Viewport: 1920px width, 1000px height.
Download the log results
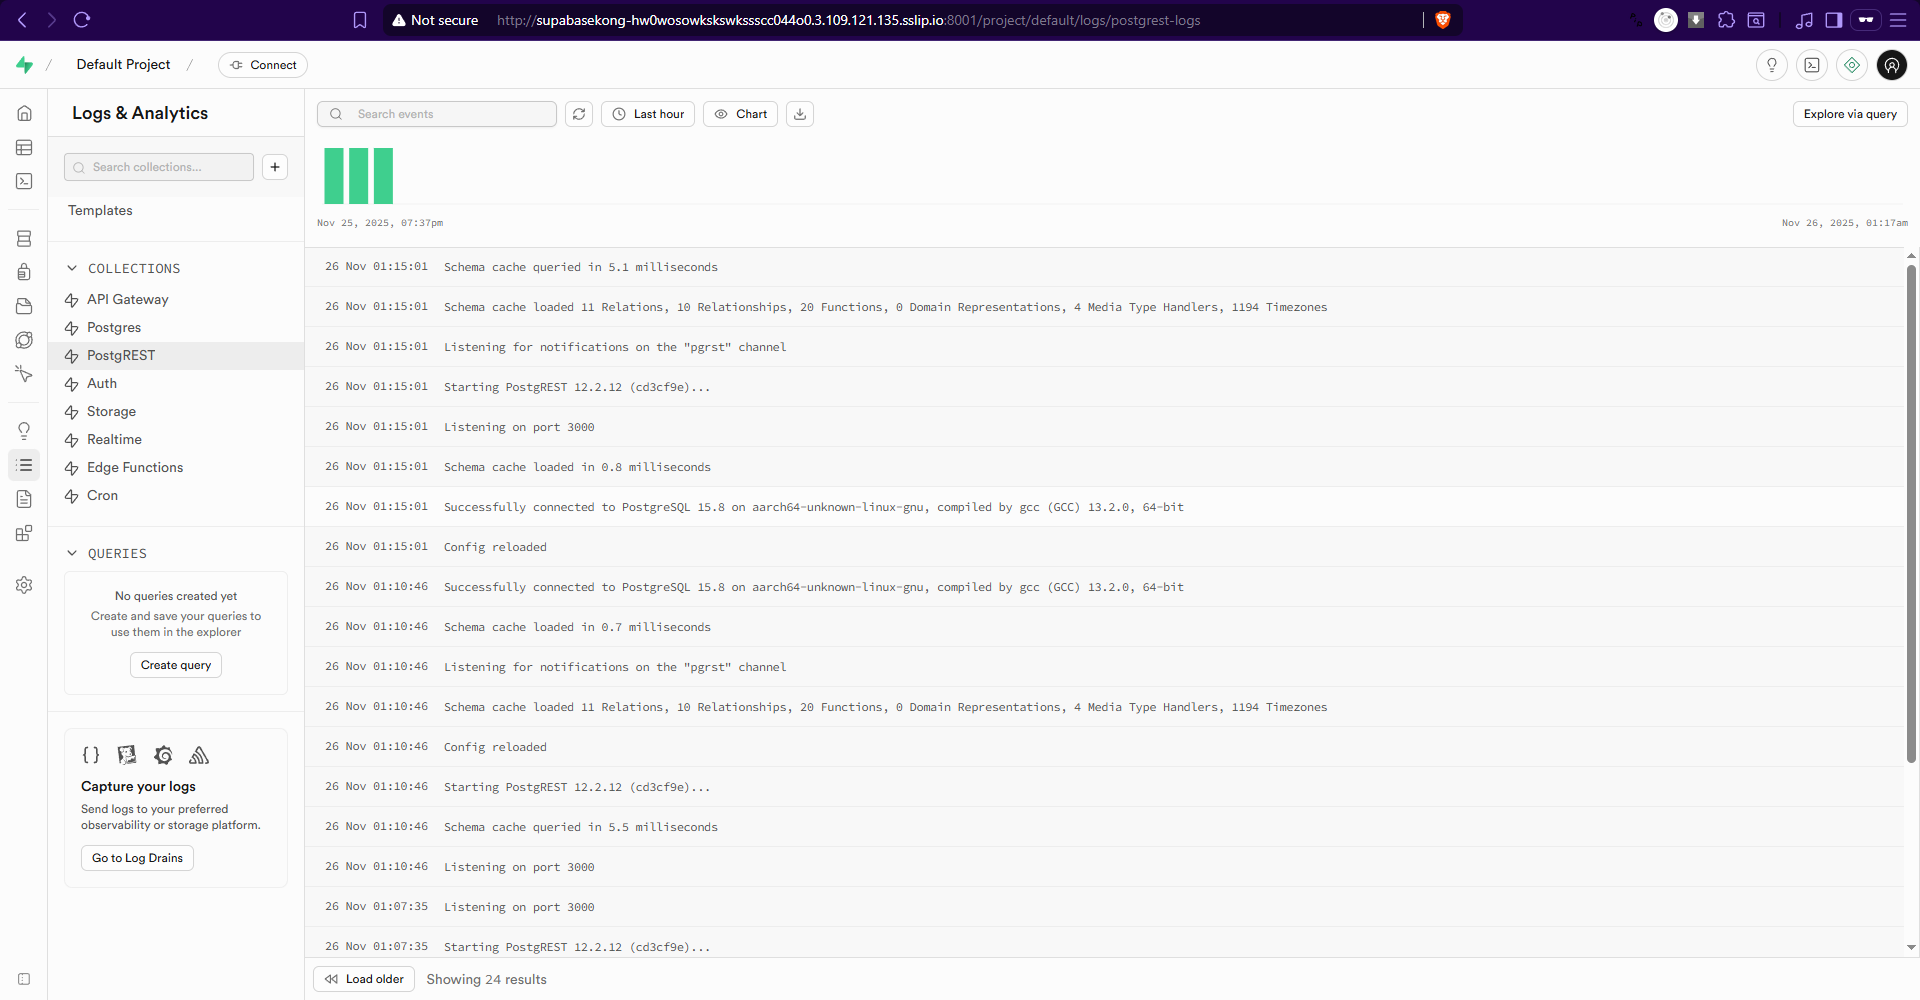[800, 114]
